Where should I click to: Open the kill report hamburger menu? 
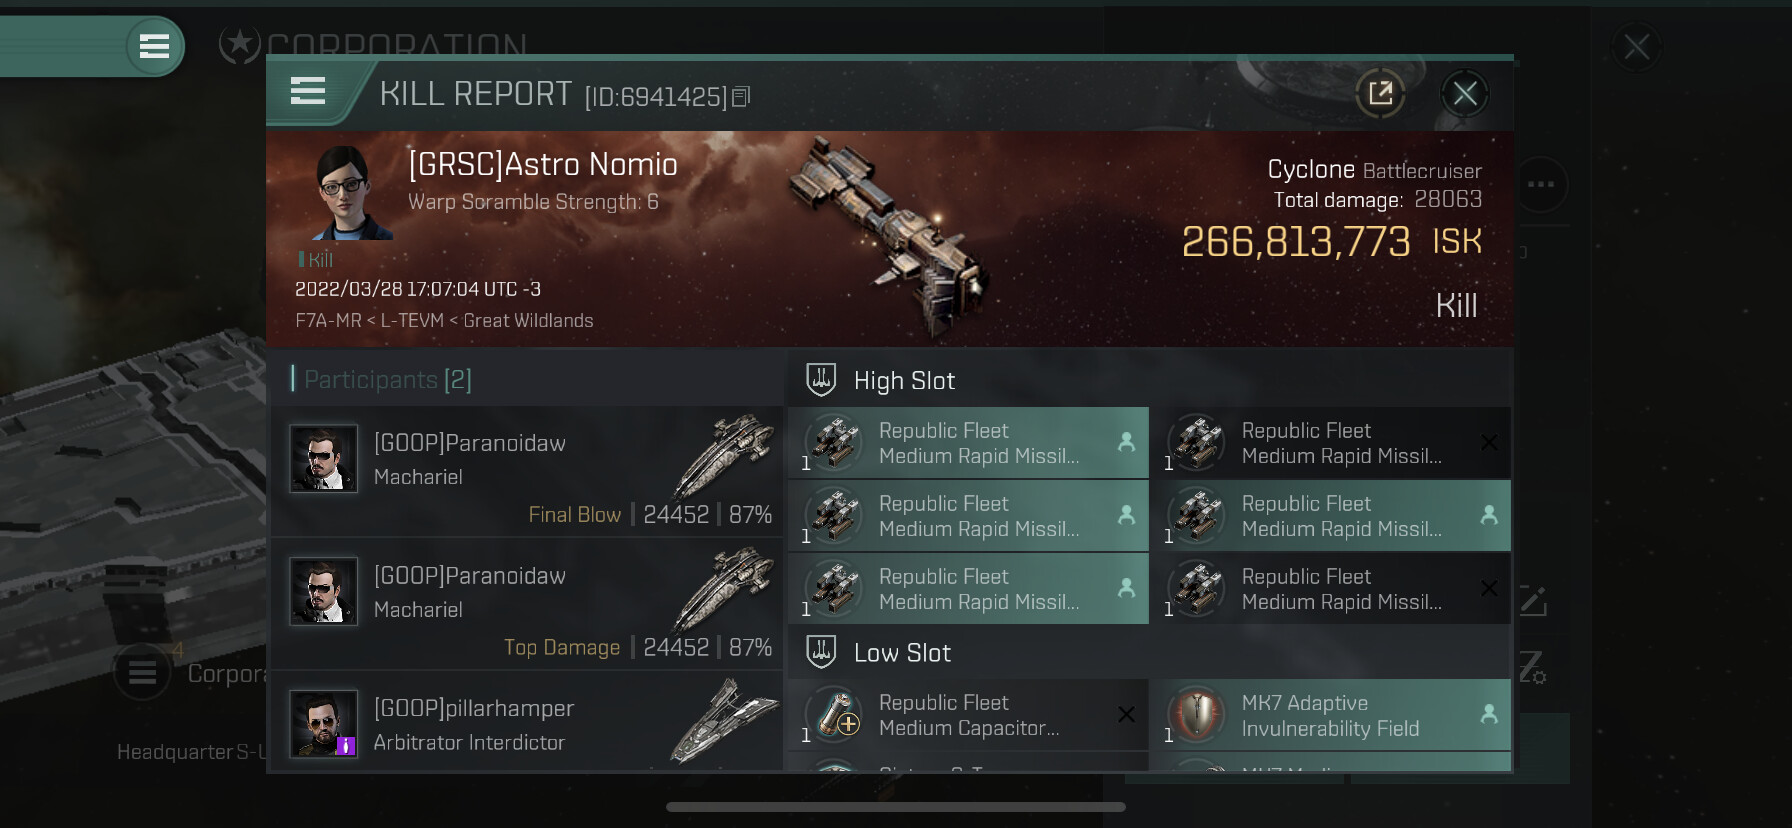(x=308, y=92)
